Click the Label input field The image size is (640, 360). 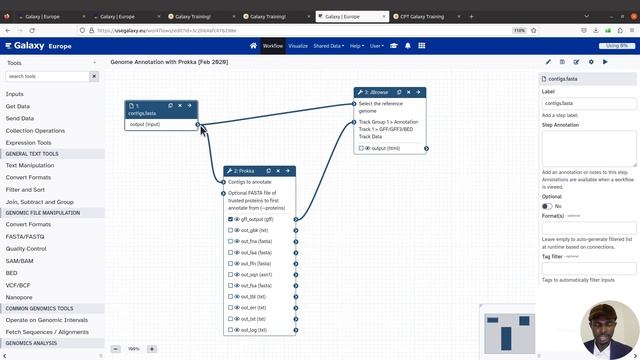tap(589, 103)
